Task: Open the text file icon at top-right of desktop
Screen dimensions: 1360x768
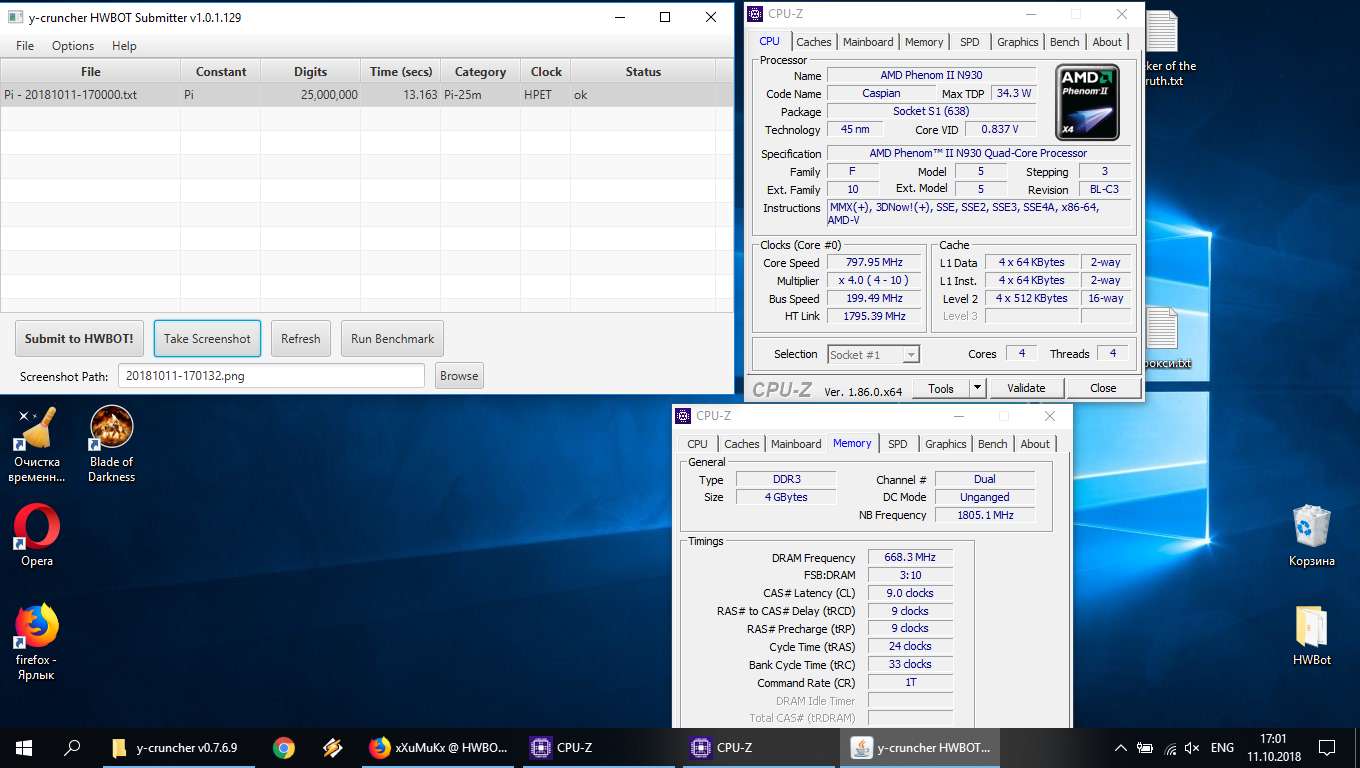Action: tap(1162, 33)
